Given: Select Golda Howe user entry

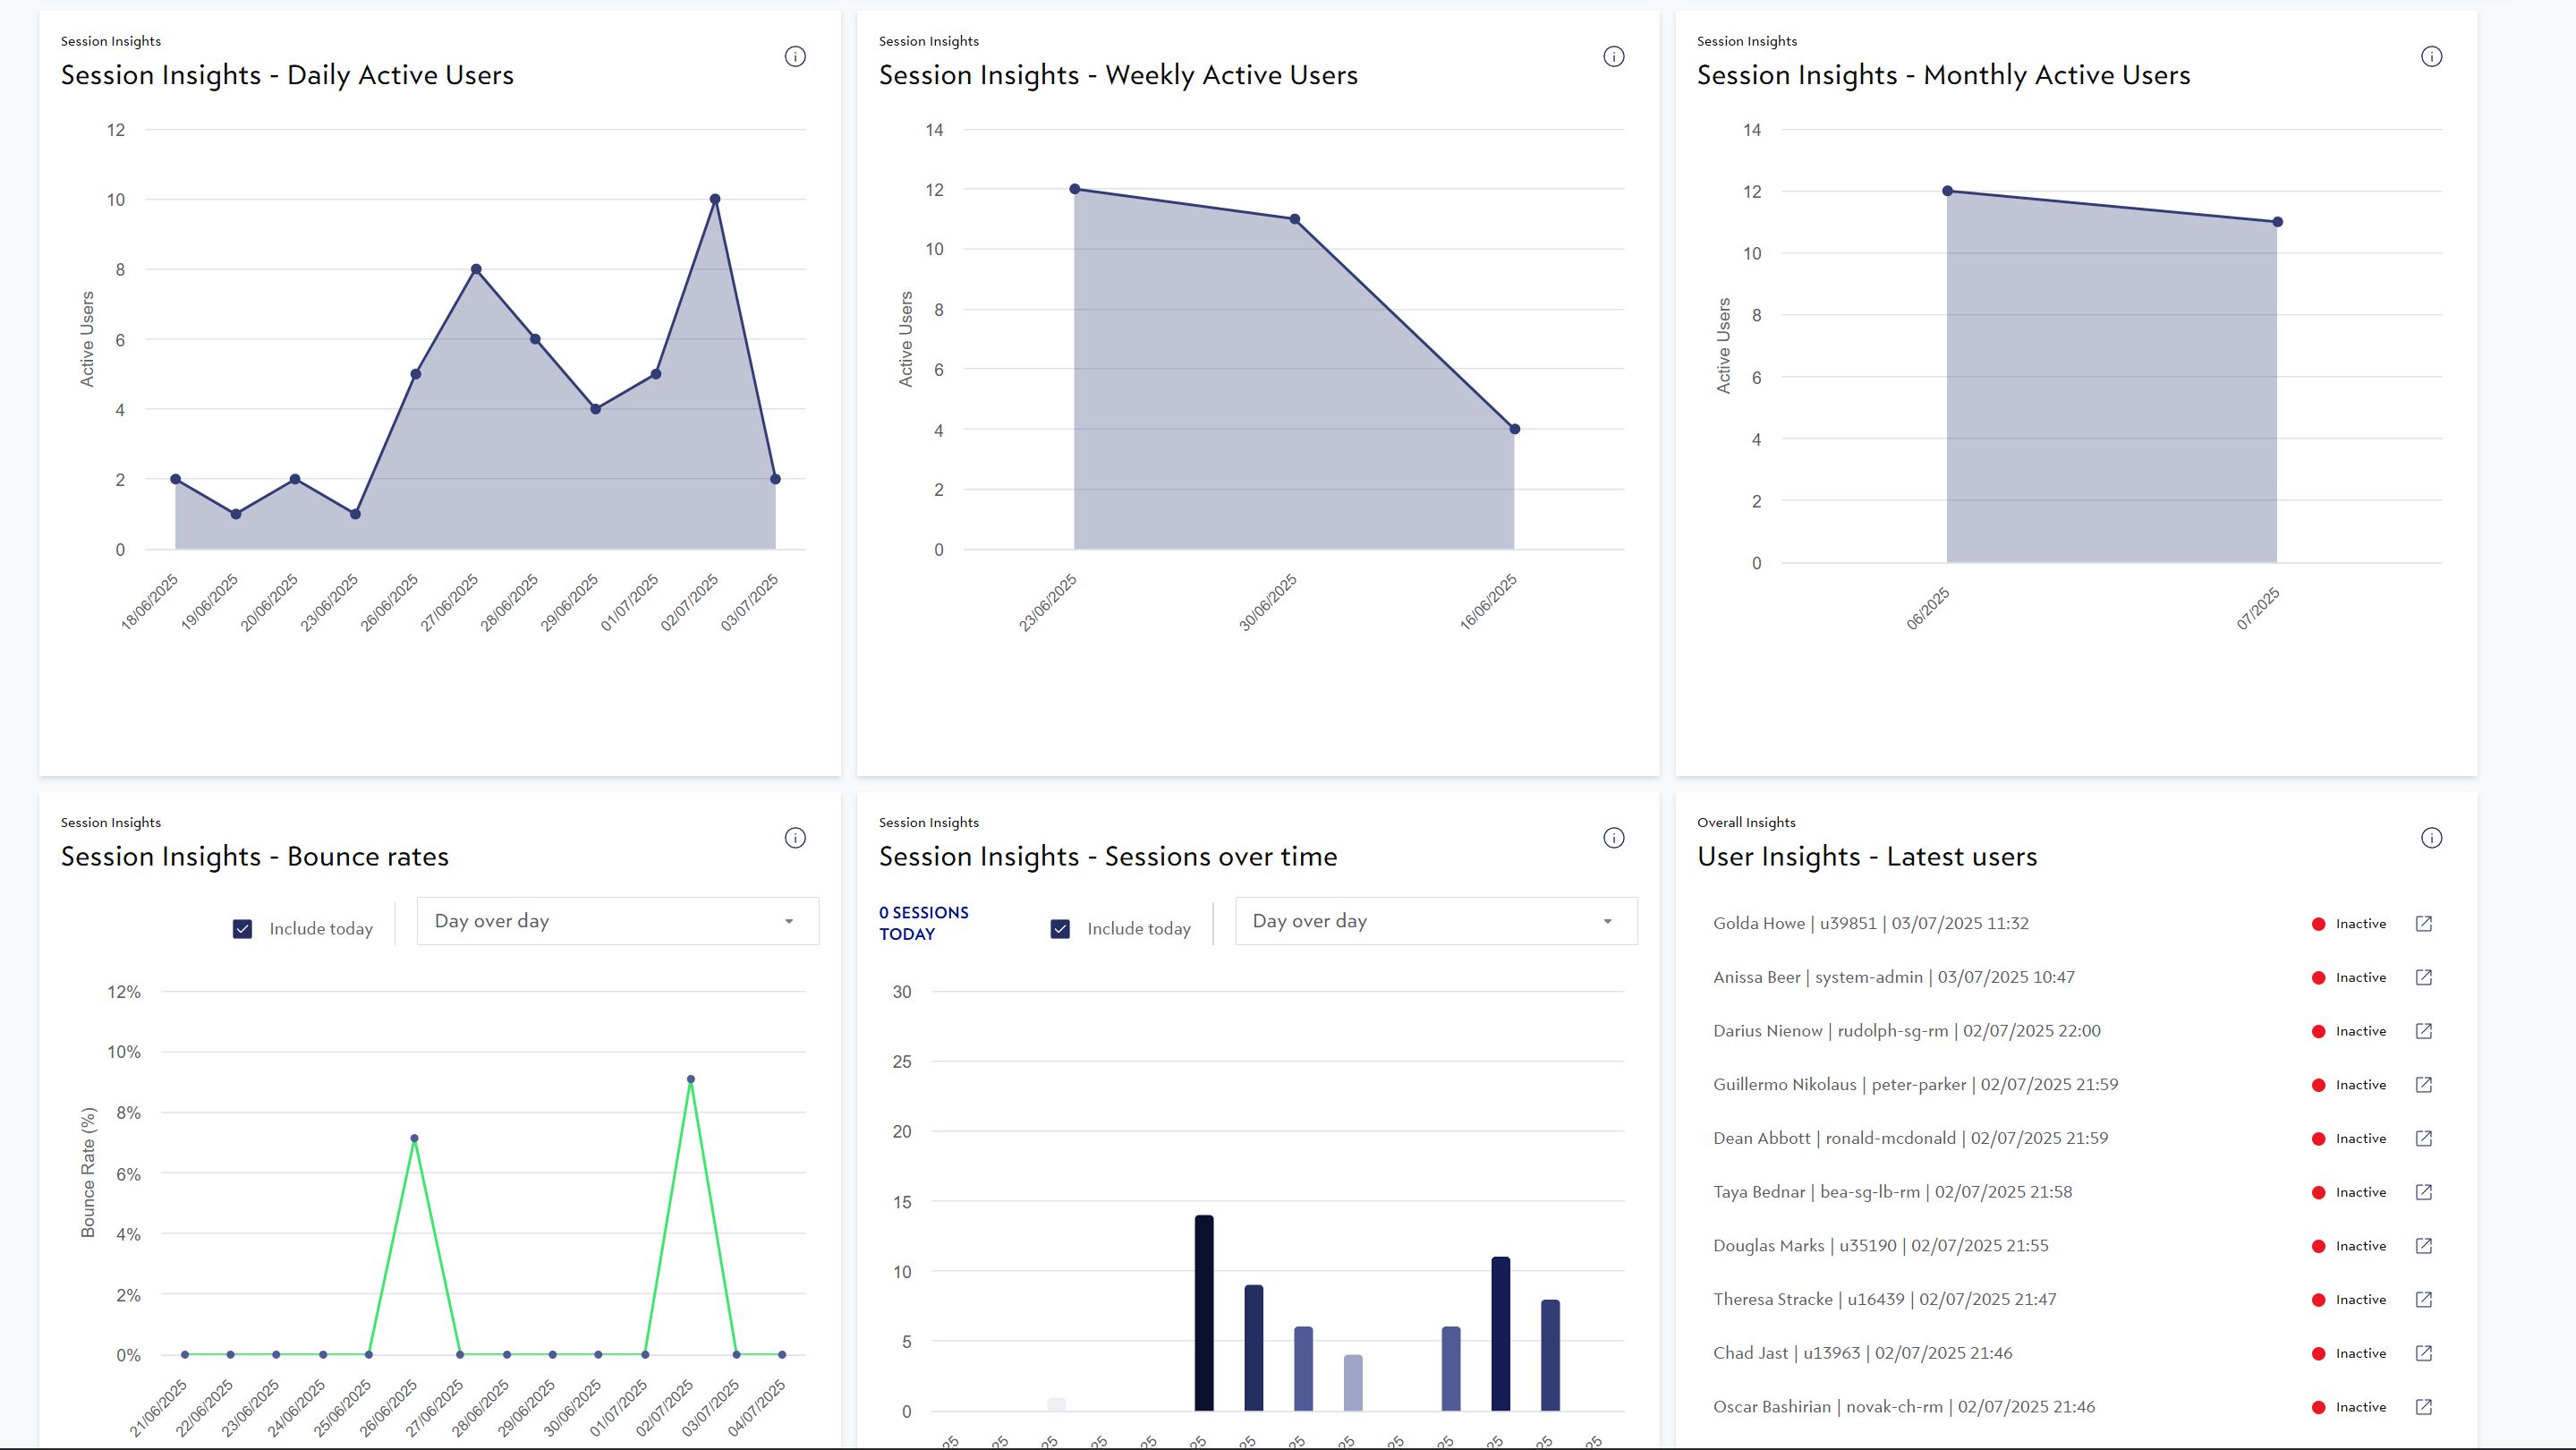Looking at the screenshot, I should (1871, 923).
